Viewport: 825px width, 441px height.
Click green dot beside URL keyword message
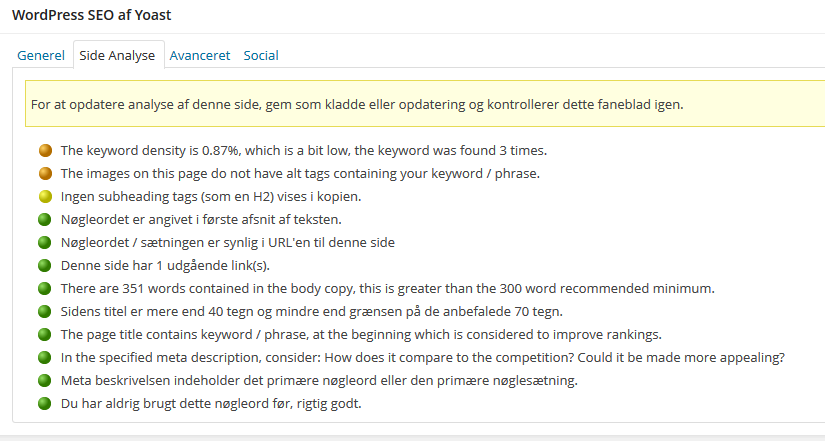[45, 243]
